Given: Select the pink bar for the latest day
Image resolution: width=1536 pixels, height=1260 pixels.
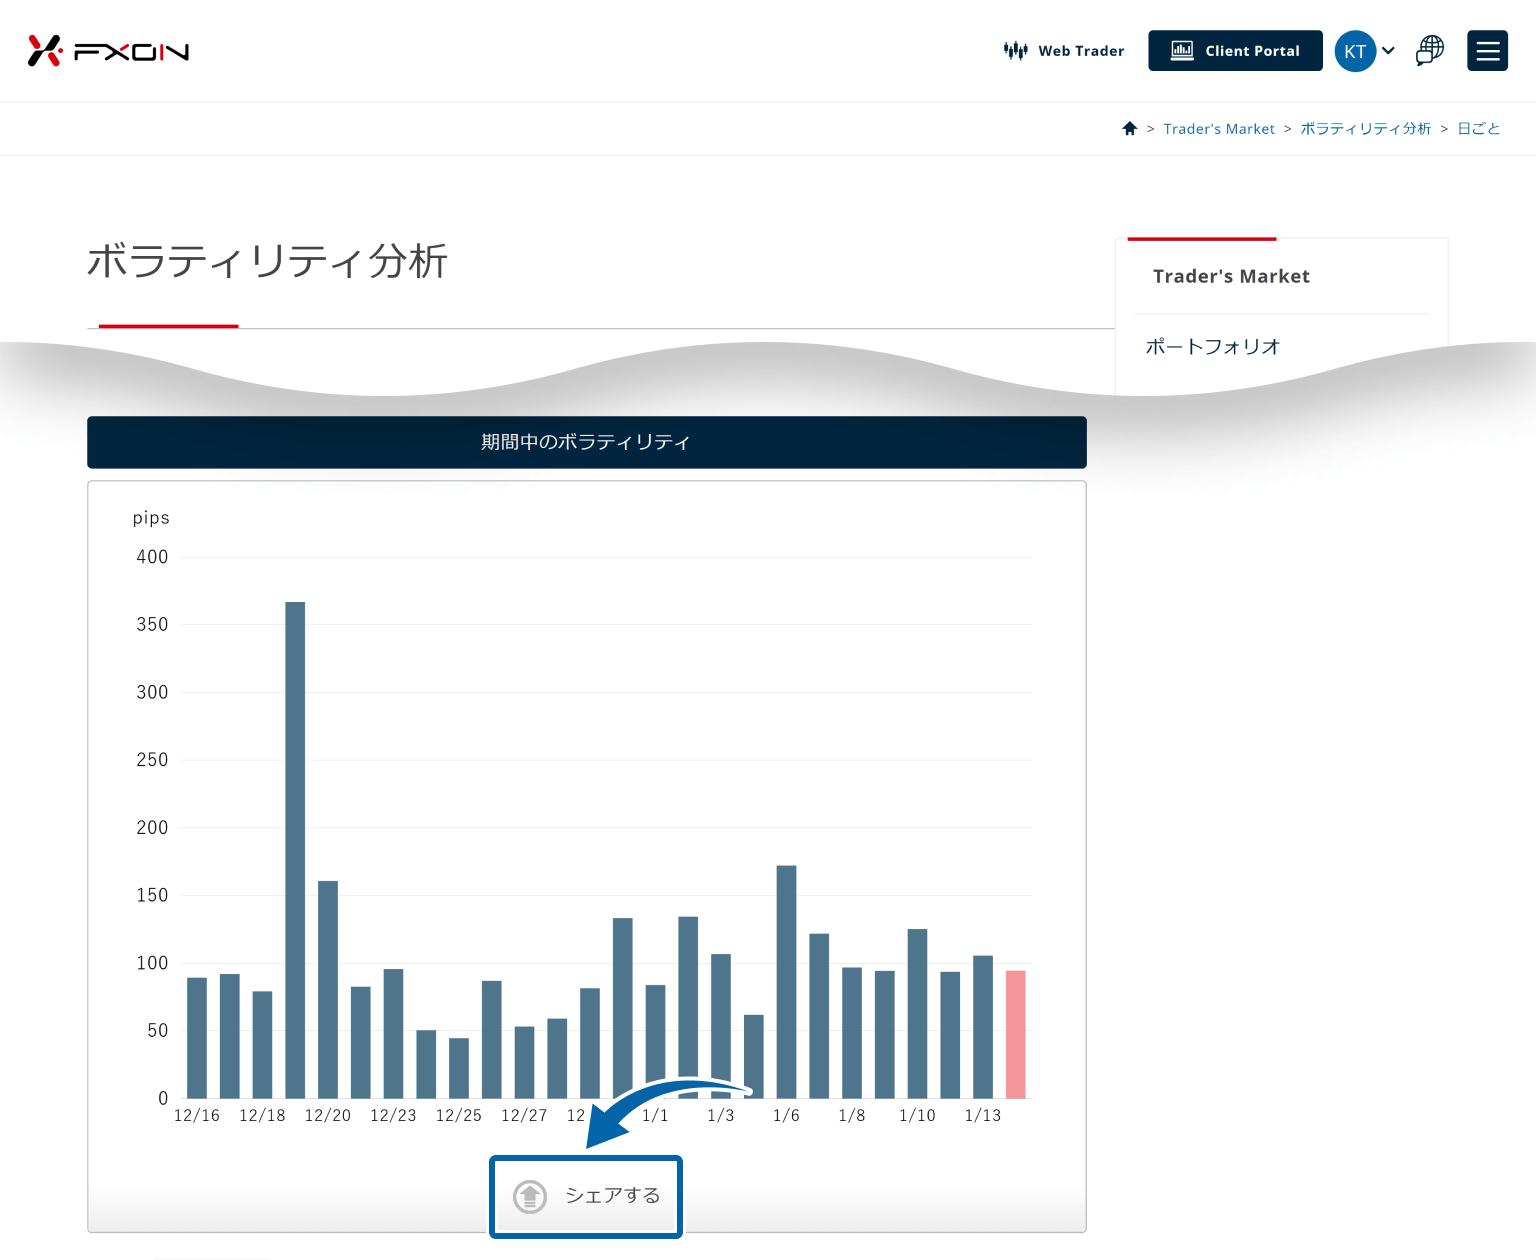Looking at the screenshot, I should click(1015, 1034).
